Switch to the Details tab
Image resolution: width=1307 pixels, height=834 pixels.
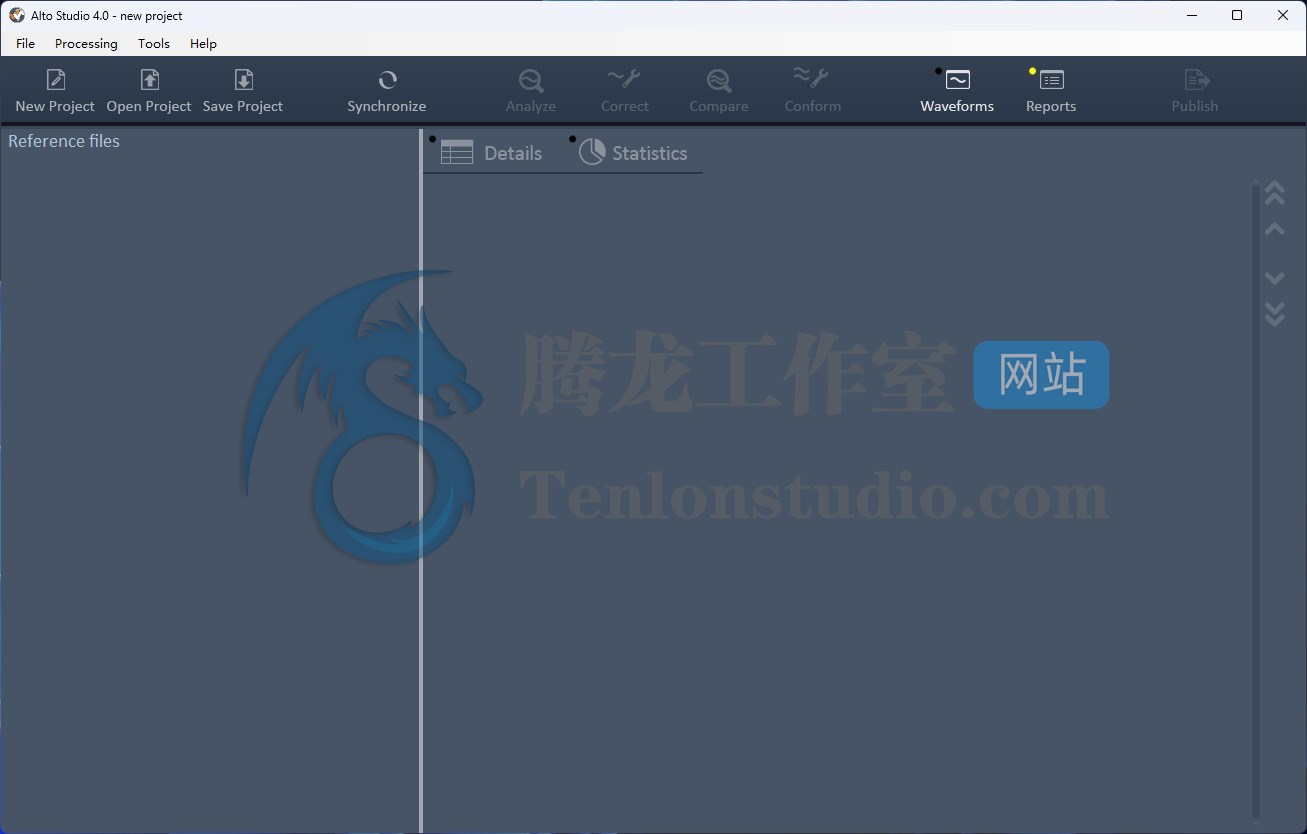tap(492, 153)
